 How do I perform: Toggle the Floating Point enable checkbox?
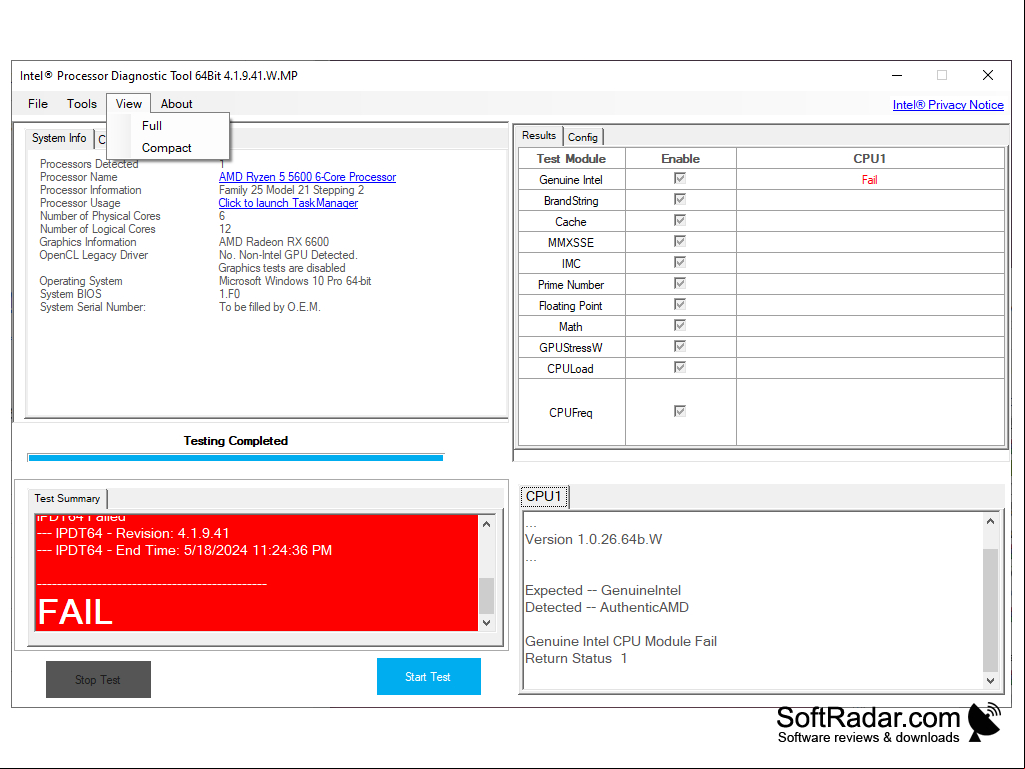(x=680, y=304)
